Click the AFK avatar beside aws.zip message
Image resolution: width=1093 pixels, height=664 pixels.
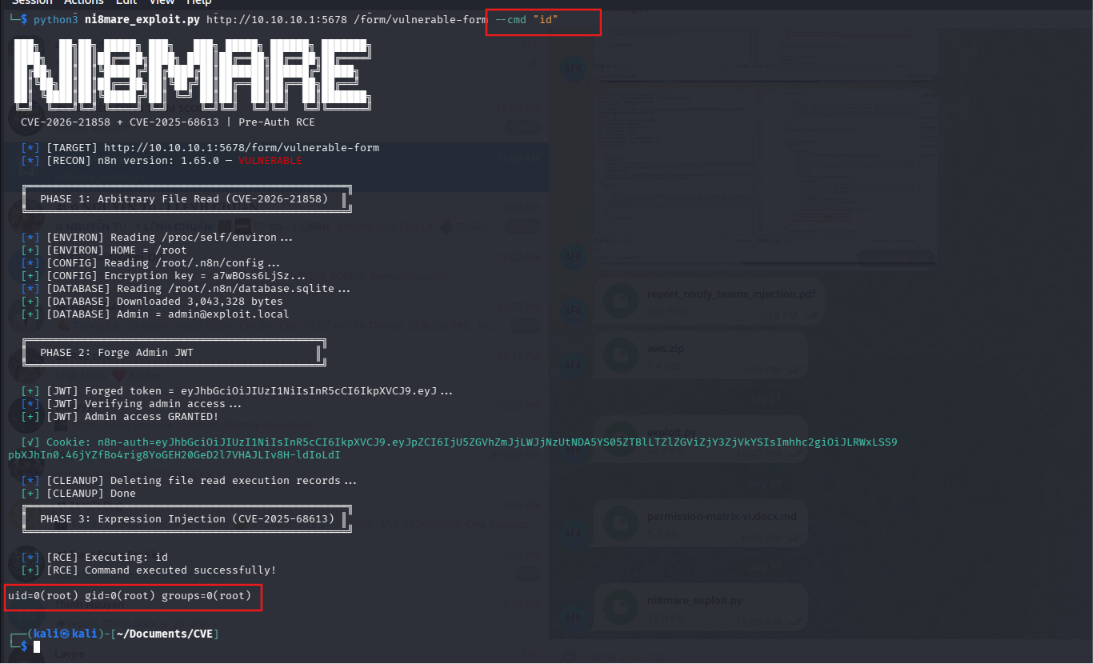(x=573, y=364)
